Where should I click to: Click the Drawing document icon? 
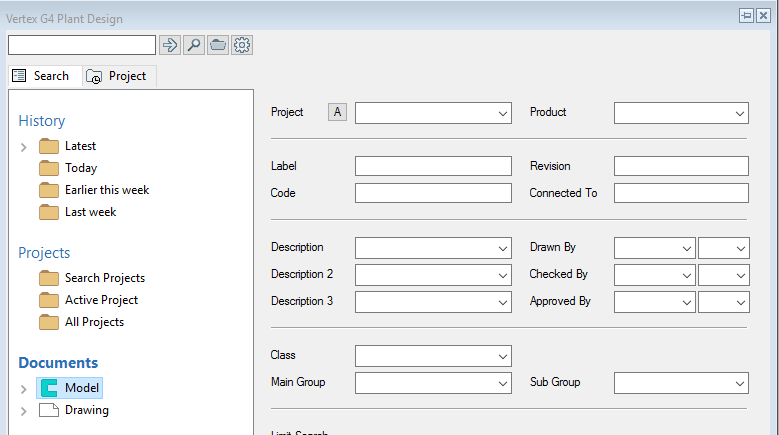pyautogui.click(x=49, y=410)
